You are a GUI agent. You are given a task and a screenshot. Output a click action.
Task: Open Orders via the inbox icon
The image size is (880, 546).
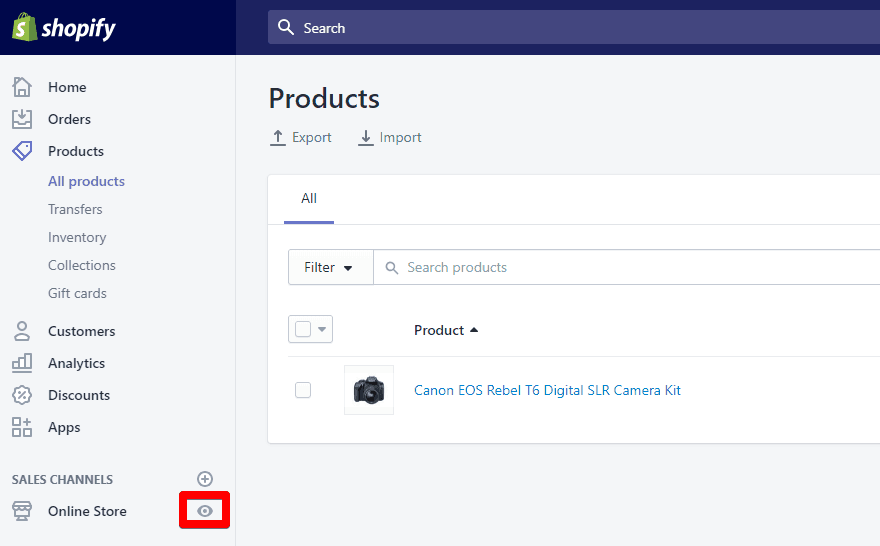point(22,119)
